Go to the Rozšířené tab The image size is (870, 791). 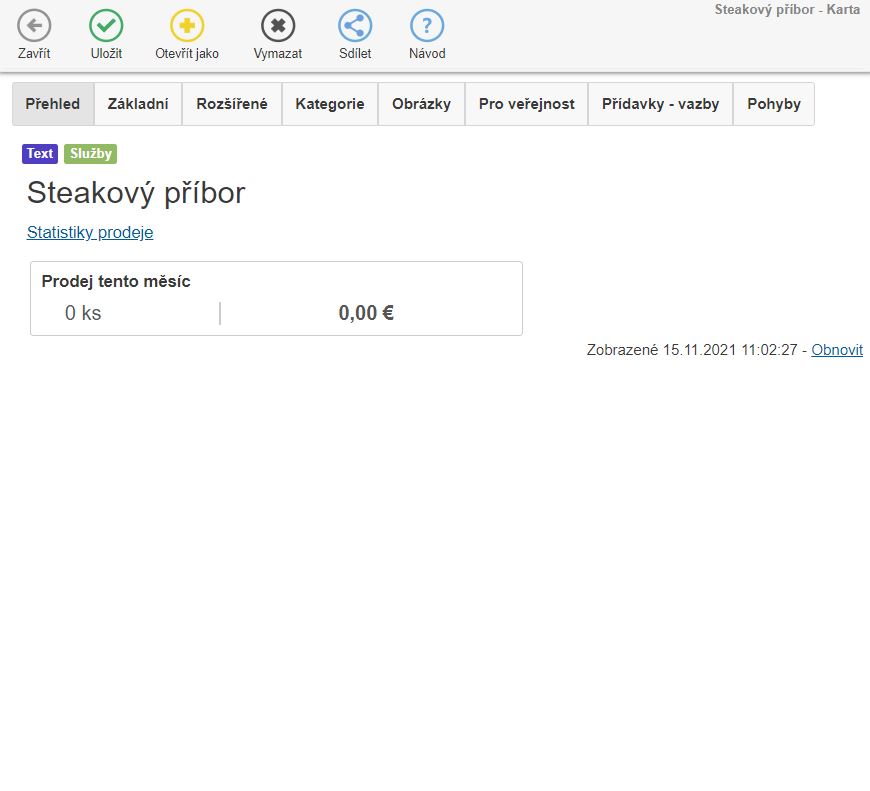click(x=232, y=104)
